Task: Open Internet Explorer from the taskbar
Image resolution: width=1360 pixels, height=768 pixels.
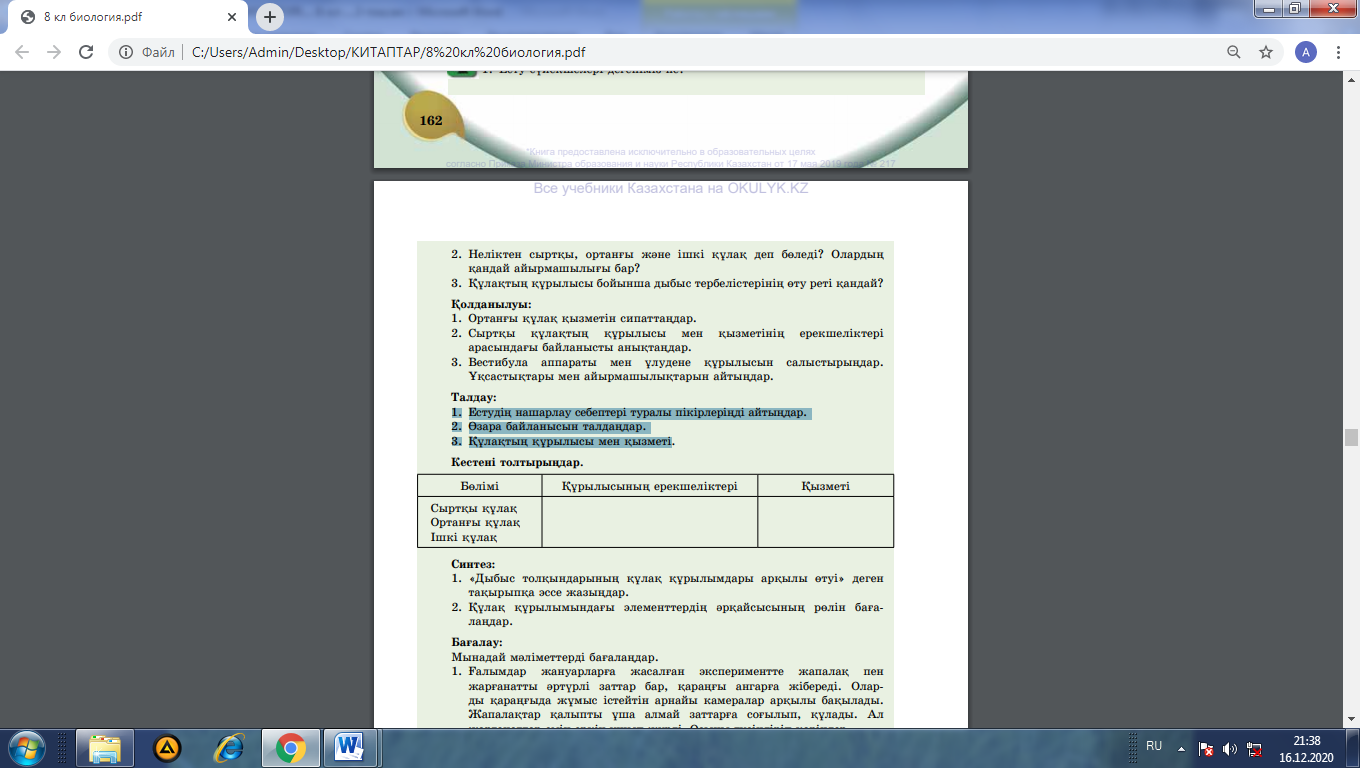Action: tap(229, 747)
